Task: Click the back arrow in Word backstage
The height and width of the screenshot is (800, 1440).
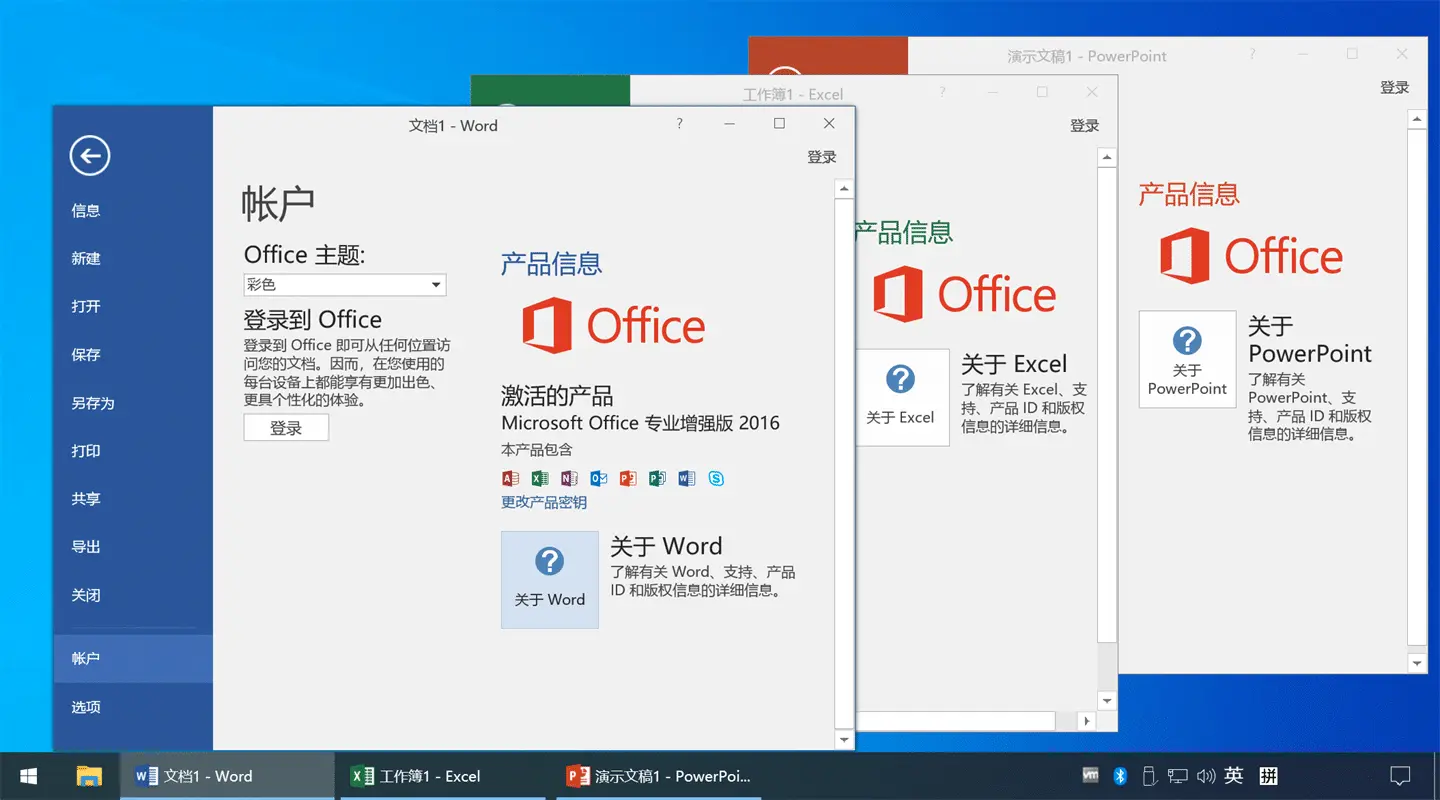Action: (90, 155)
